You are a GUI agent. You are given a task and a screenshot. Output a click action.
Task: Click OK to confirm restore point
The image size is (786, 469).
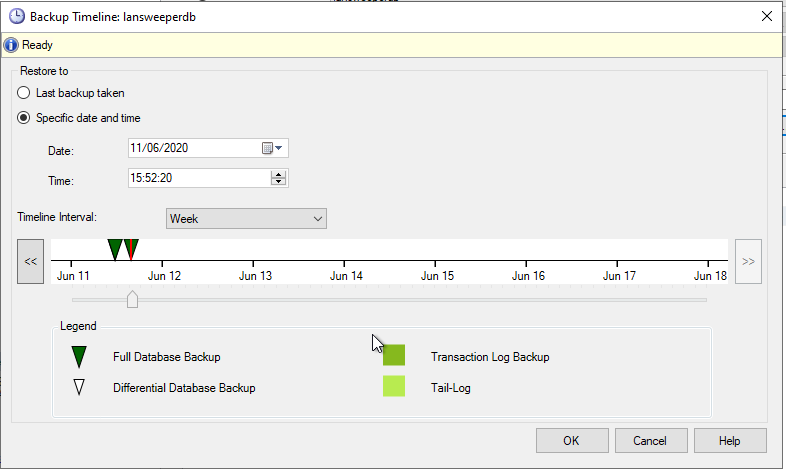coord(571,440)
